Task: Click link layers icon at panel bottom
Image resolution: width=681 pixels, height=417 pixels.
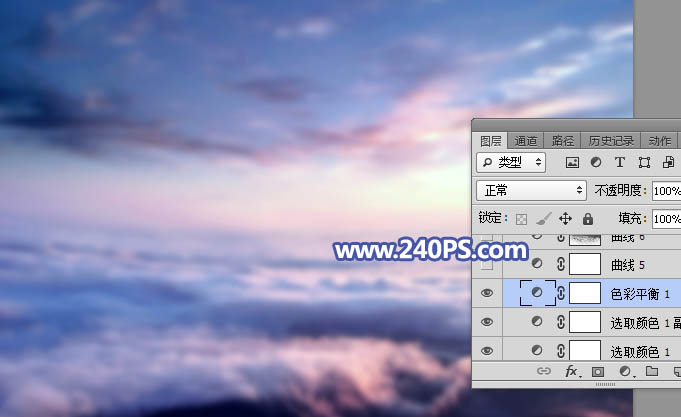Action: point(544,371)
